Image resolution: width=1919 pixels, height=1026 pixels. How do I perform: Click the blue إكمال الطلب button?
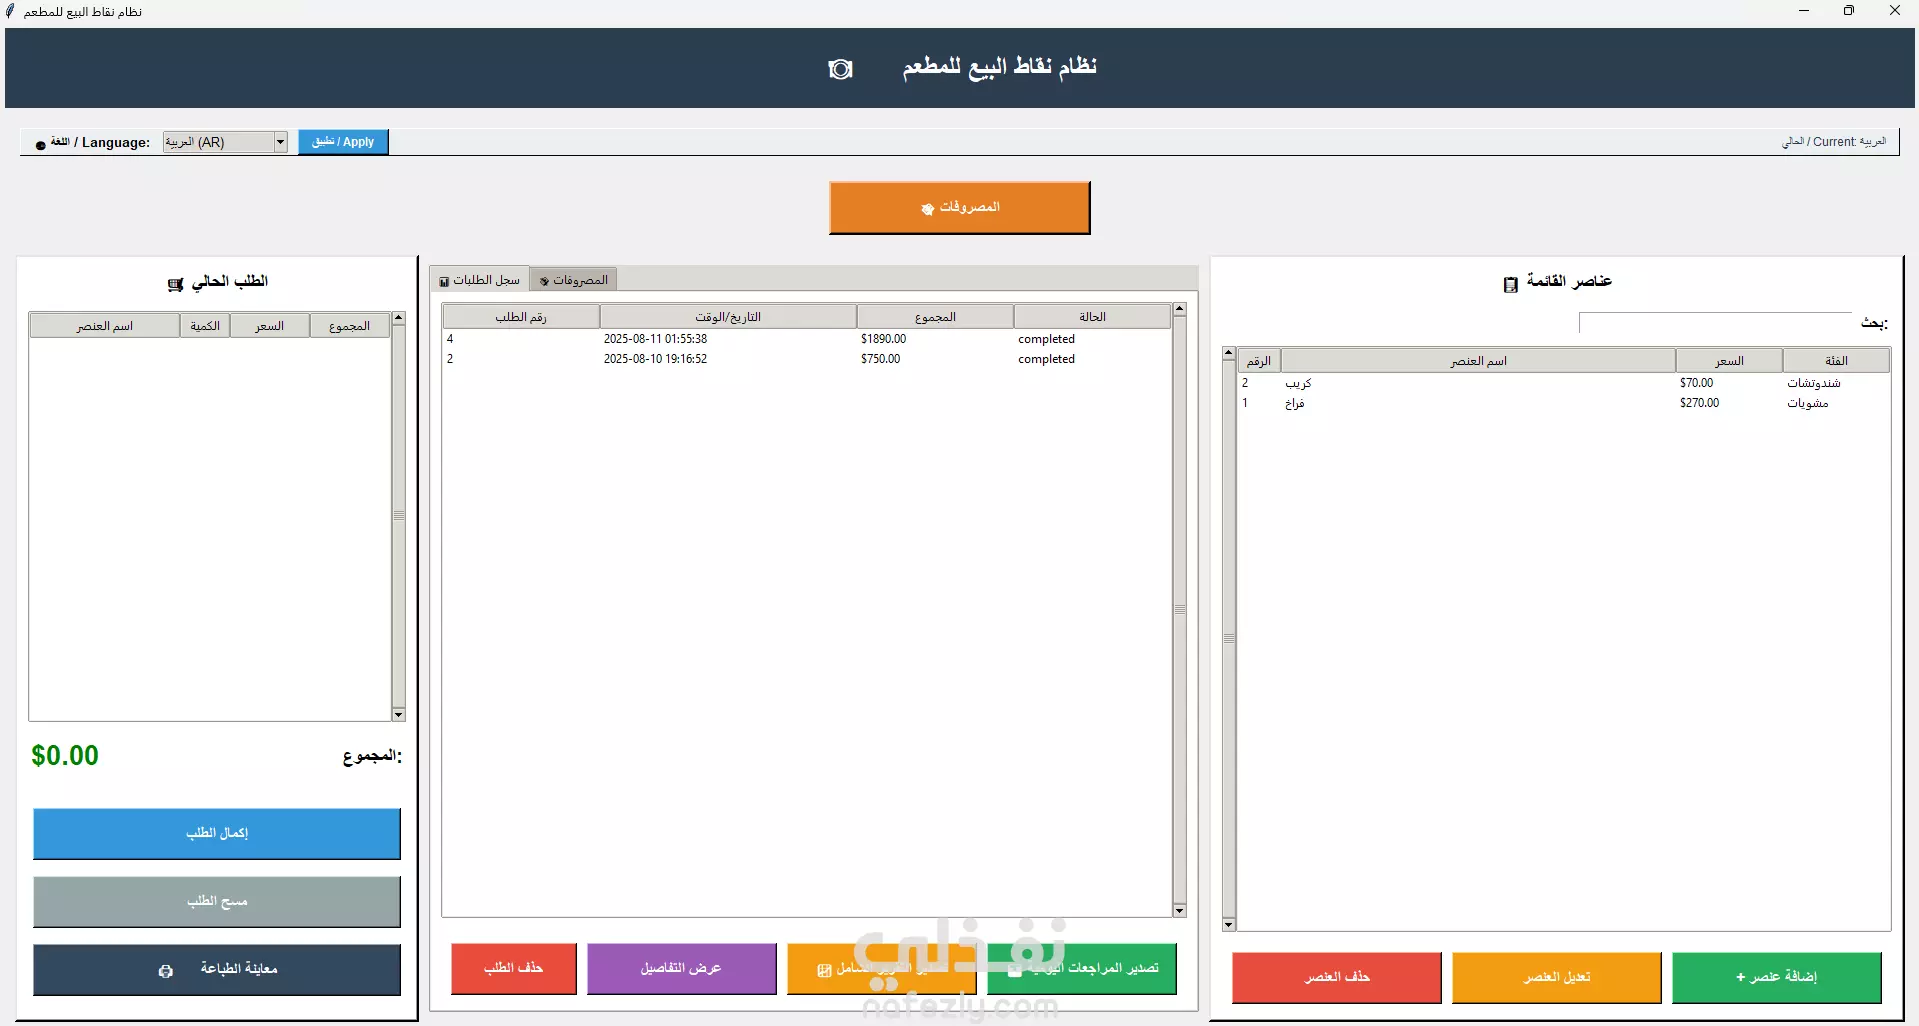pyautogui.click(x=217, y=834)
